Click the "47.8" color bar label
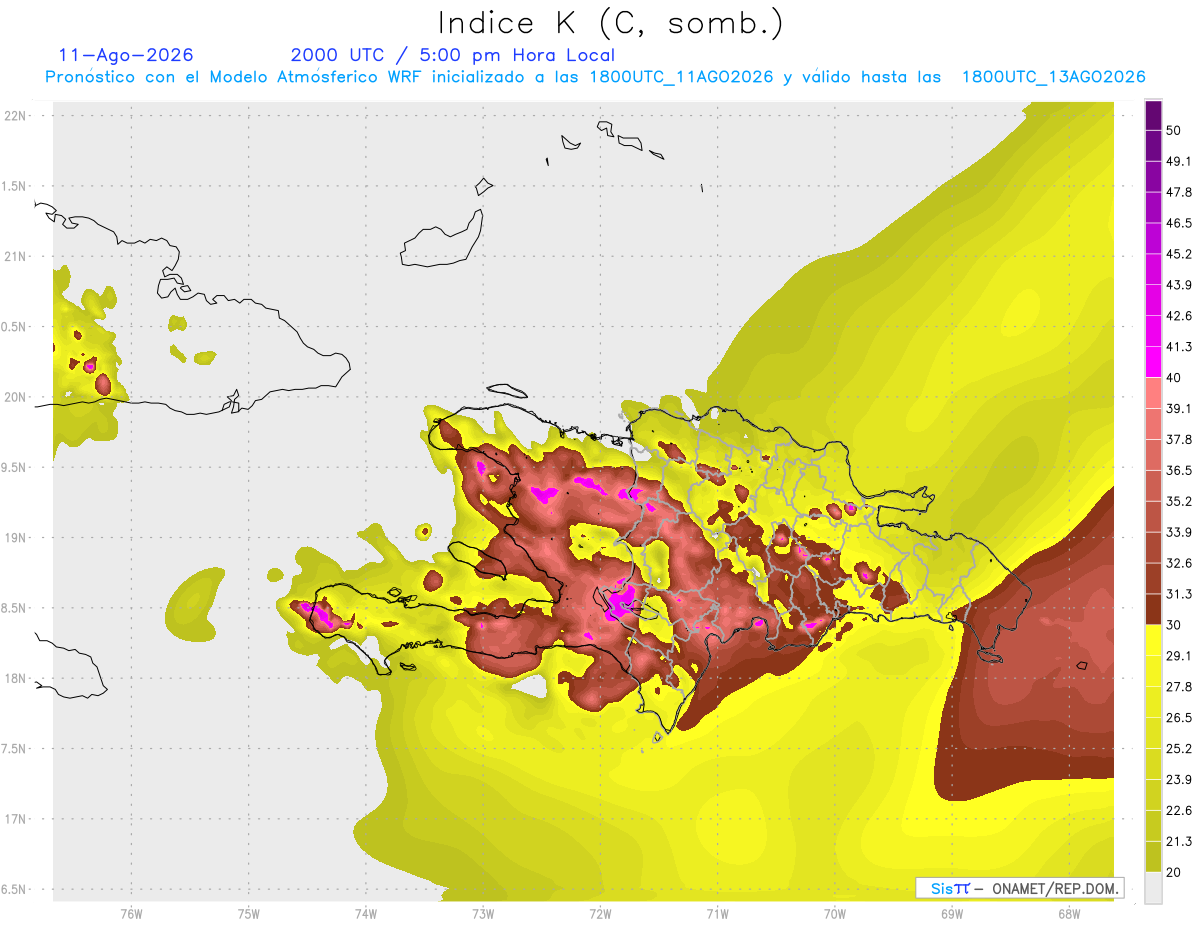The width and height of the screenshot is (1200, 927). (1178, 193)
